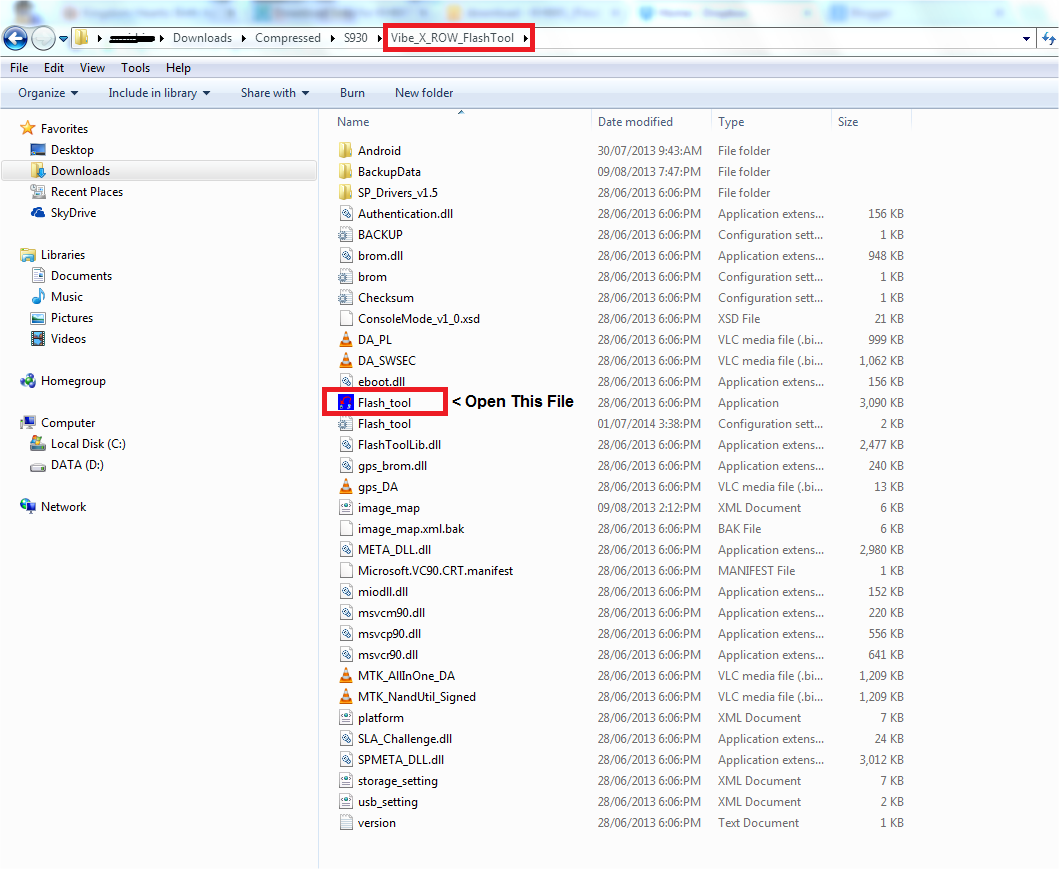
Task: Click Downloads in the breadcrumb path
Action: 202,38
